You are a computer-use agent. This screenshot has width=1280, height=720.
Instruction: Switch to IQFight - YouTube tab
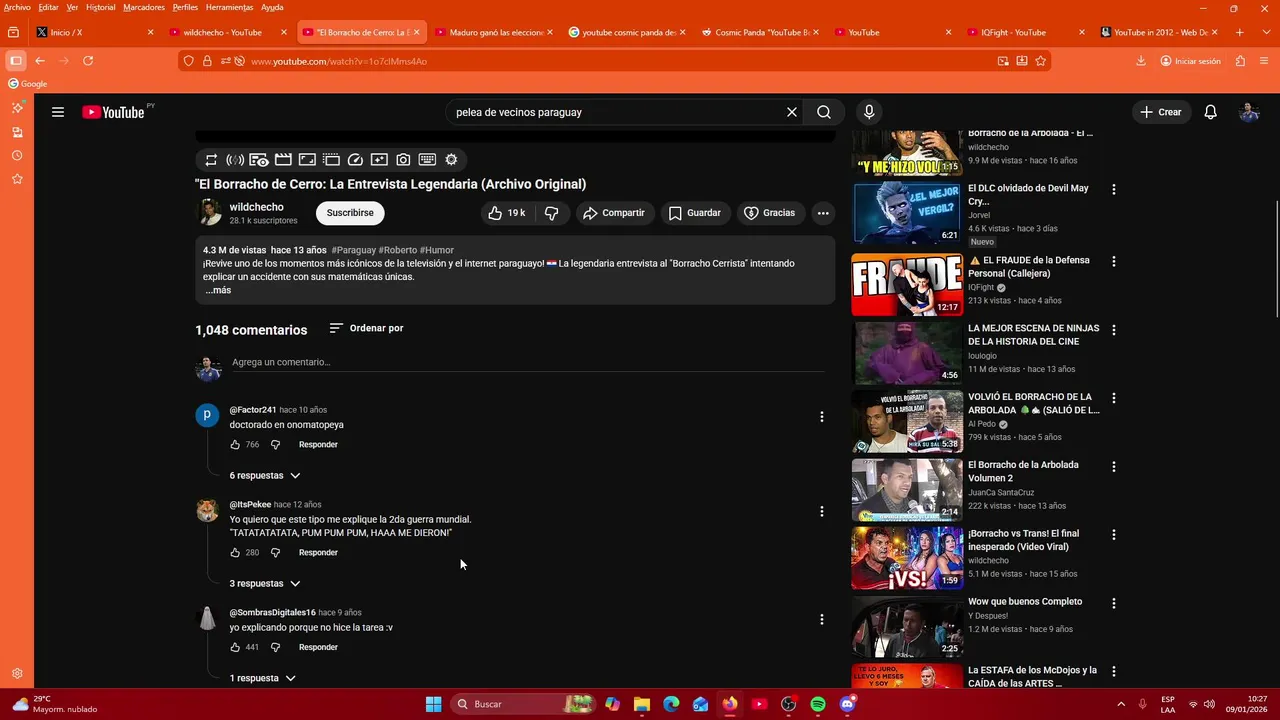[x=1025, y=32]
